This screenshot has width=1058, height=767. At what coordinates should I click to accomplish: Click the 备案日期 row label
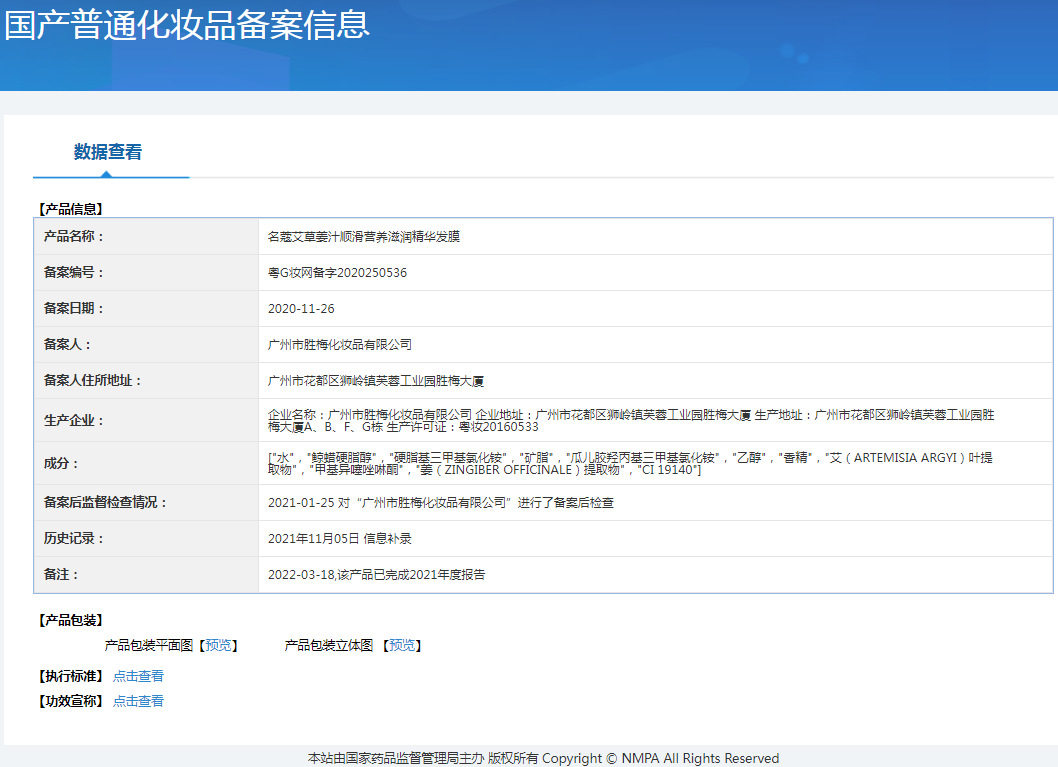[x=74, y=309]
